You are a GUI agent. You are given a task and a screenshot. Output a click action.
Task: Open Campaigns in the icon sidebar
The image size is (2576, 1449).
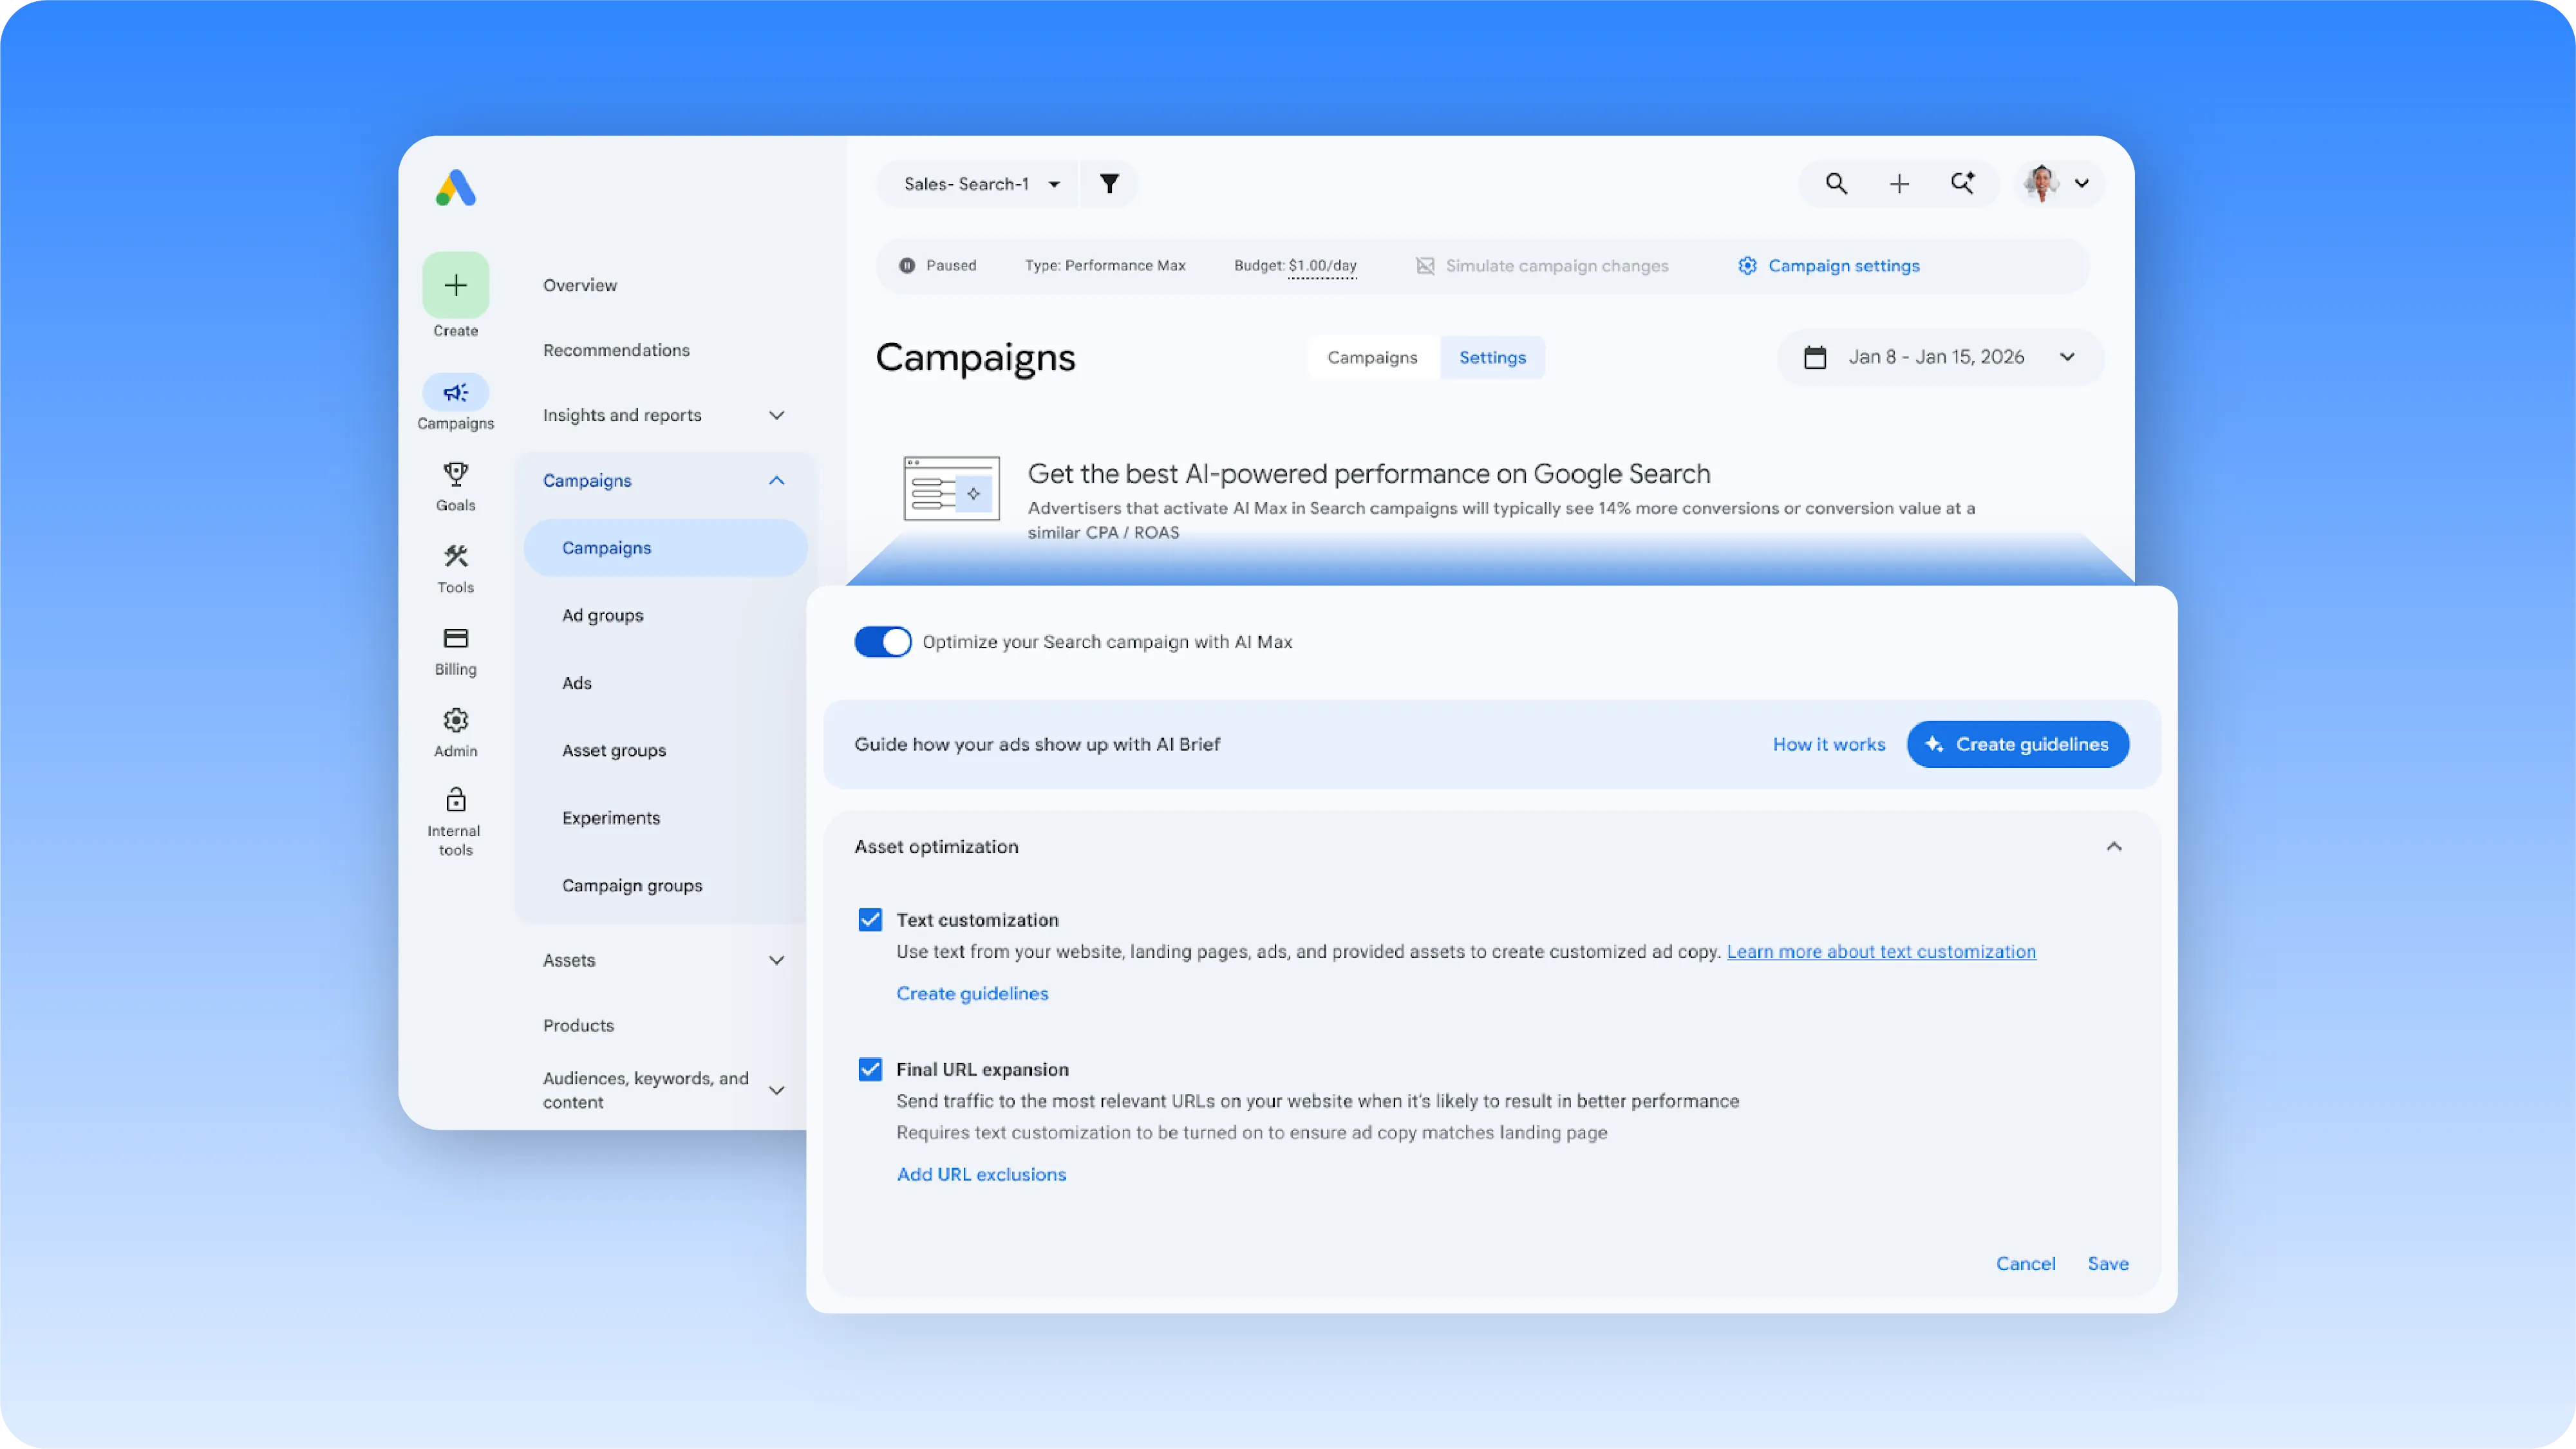click(456, 402)
